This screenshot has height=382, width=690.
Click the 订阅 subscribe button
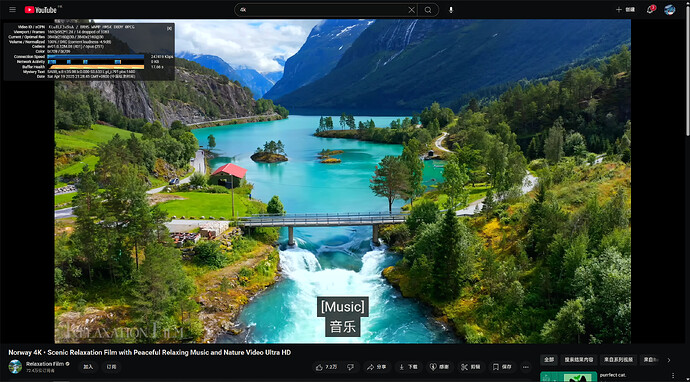[112, 367]
